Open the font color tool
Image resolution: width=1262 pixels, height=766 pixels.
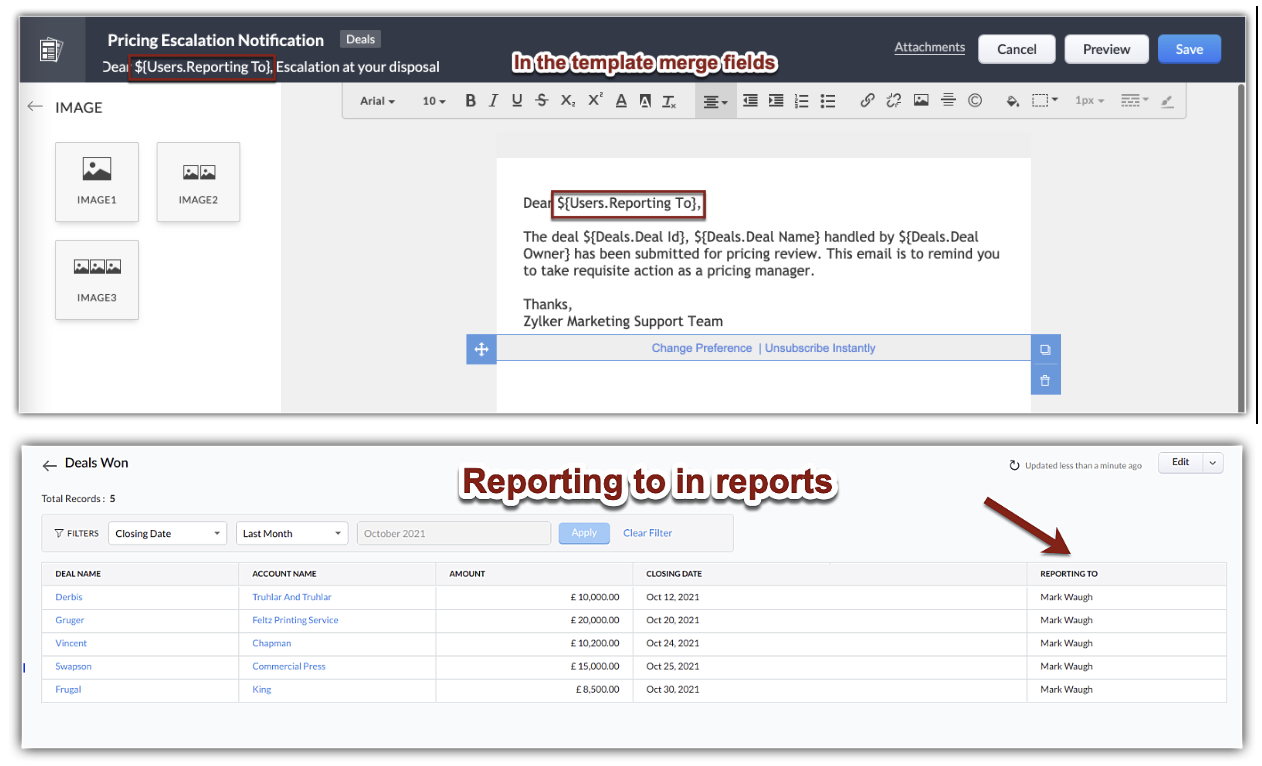[x=621, y=101]
